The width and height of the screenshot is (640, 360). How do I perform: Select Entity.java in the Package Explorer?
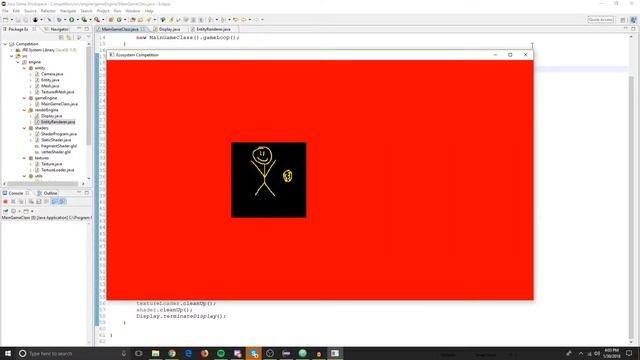pyautogui.click(x=50, y=80)
